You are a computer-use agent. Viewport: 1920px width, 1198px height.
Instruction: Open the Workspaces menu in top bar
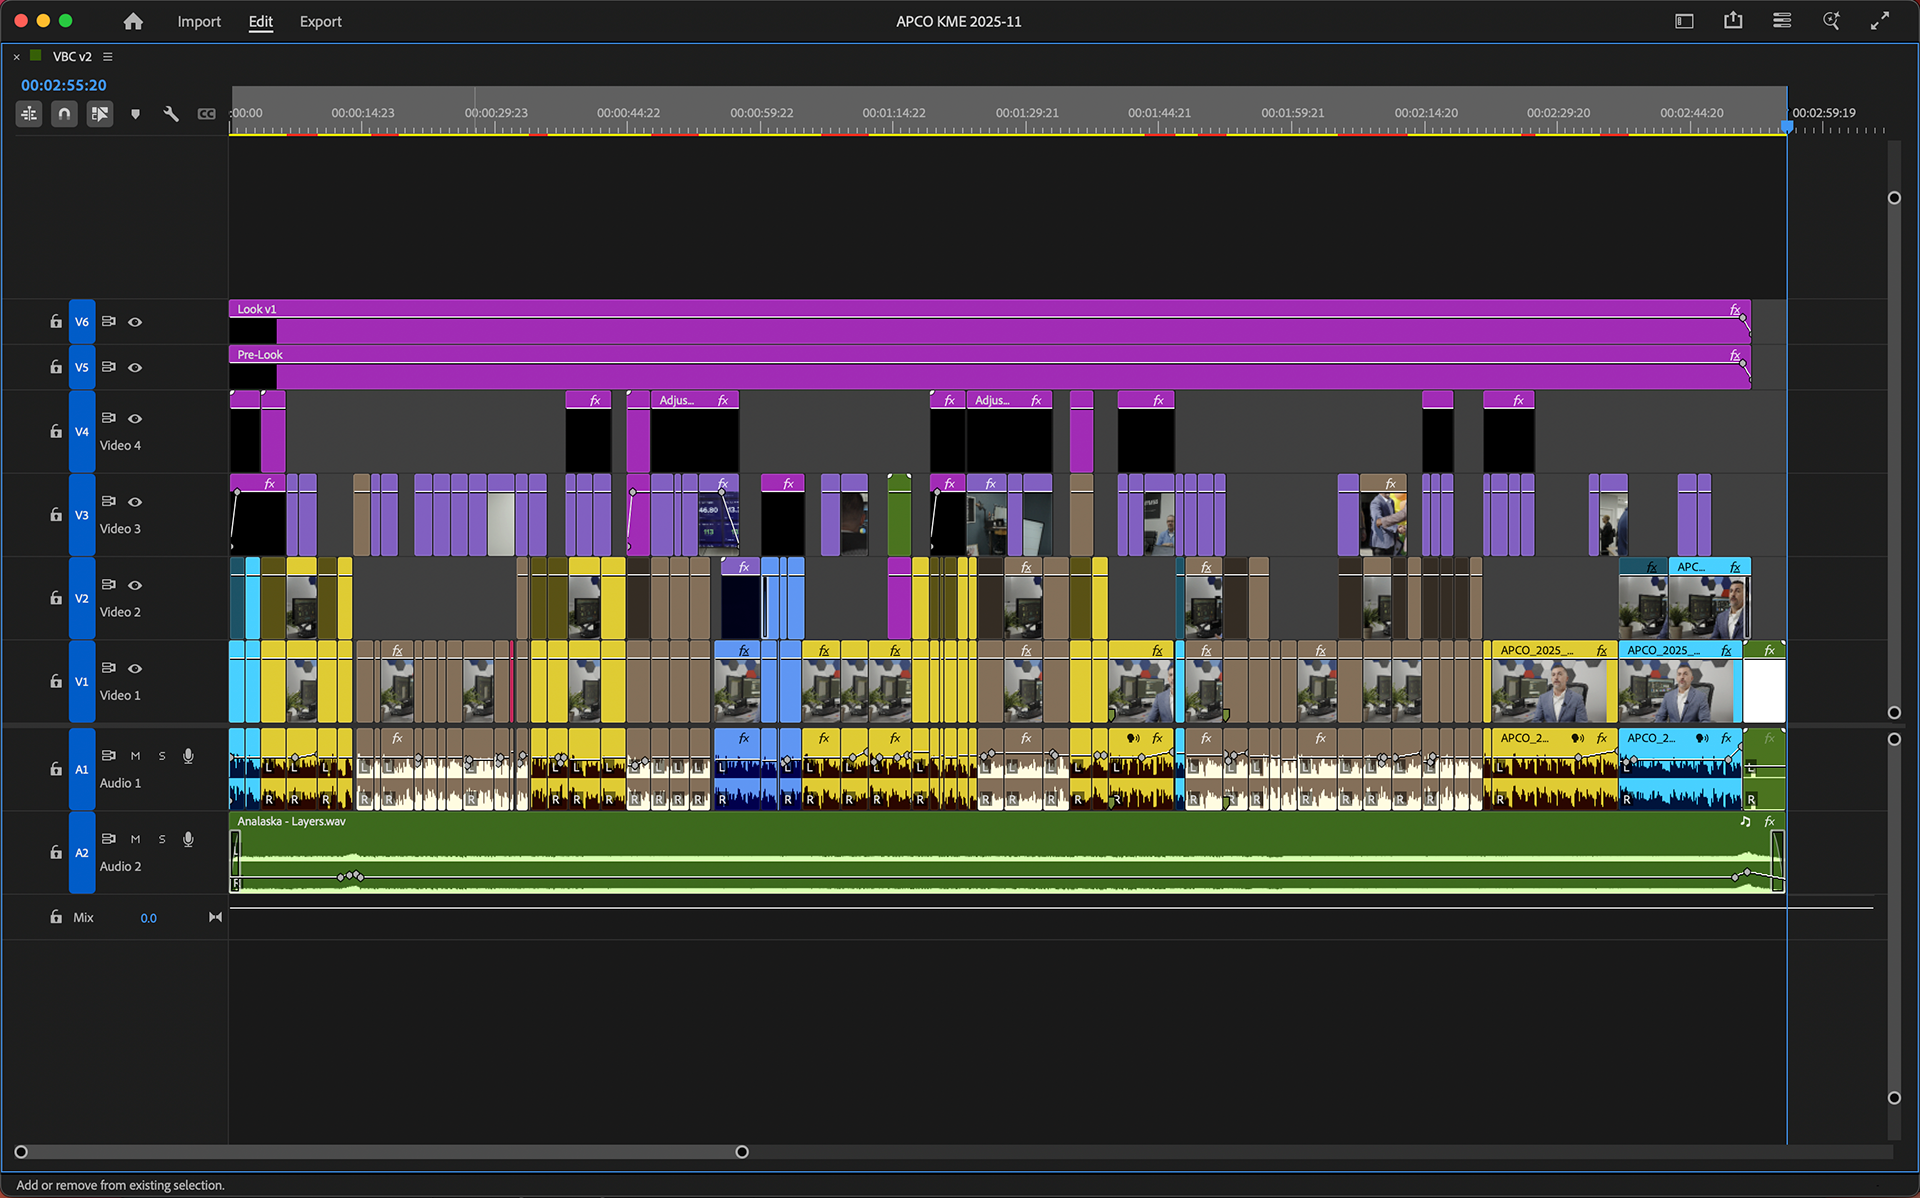click(x=1684, y=21)
